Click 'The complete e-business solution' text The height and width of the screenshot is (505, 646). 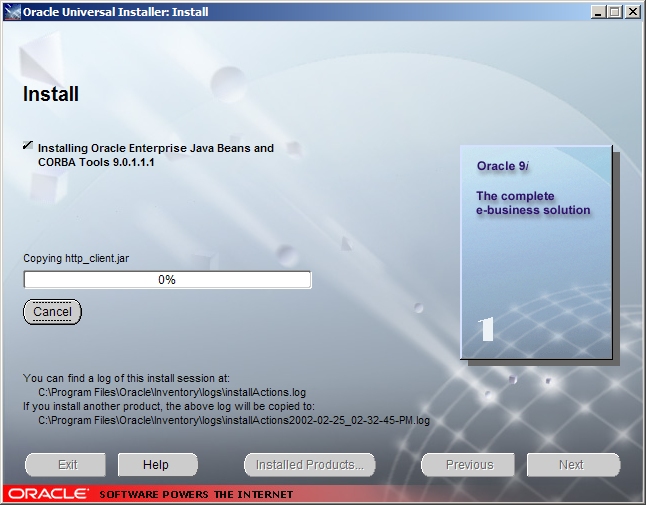533,203
